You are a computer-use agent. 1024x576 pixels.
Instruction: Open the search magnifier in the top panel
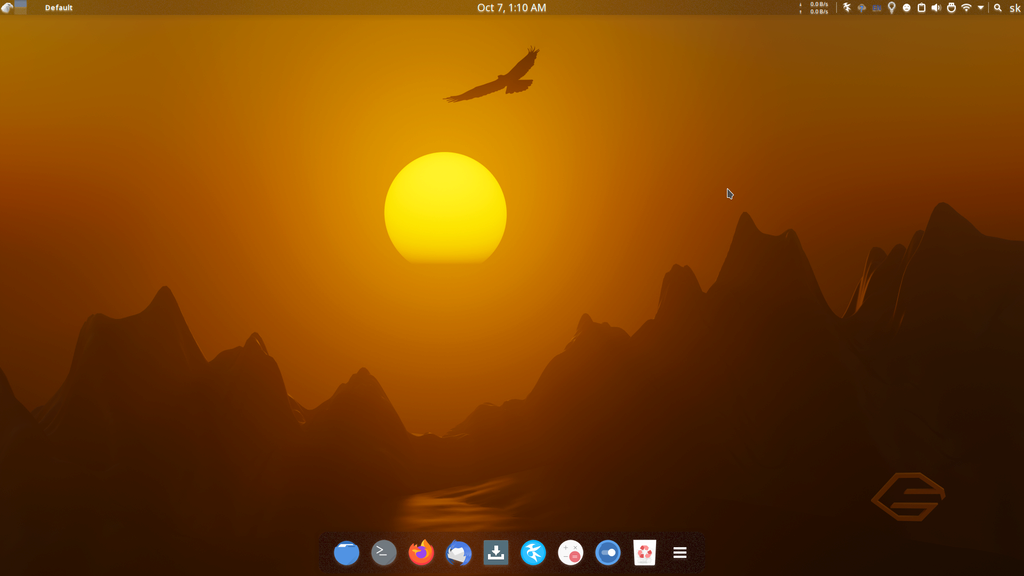(x=996, y=8)
